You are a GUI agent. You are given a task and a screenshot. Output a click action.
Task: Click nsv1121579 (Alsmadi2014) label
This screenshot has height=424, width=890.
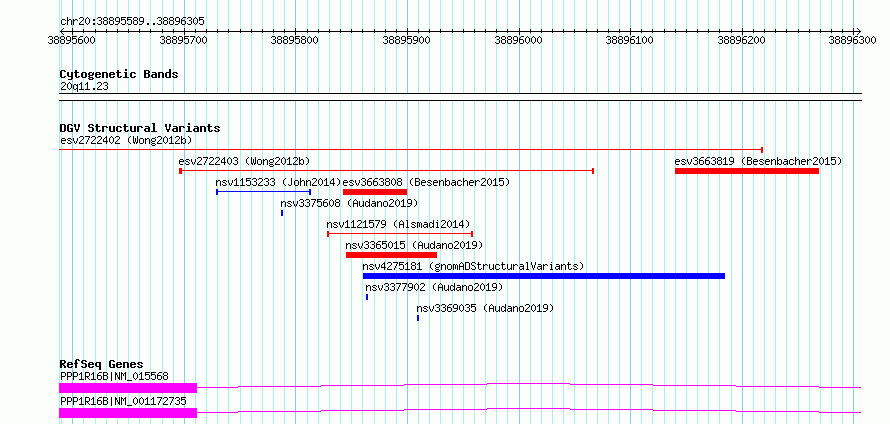(x=398, y=224)
